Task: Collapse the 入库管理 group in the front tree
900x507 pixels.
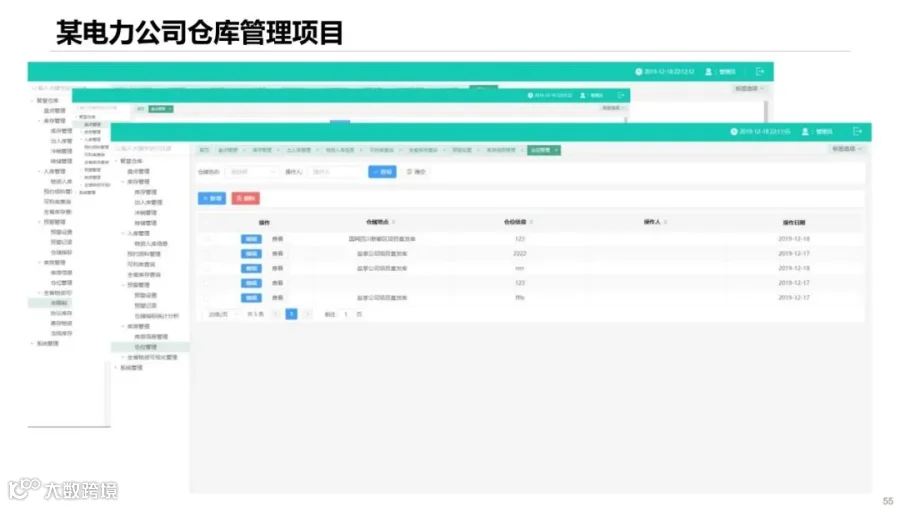Action: coord(123,234)
